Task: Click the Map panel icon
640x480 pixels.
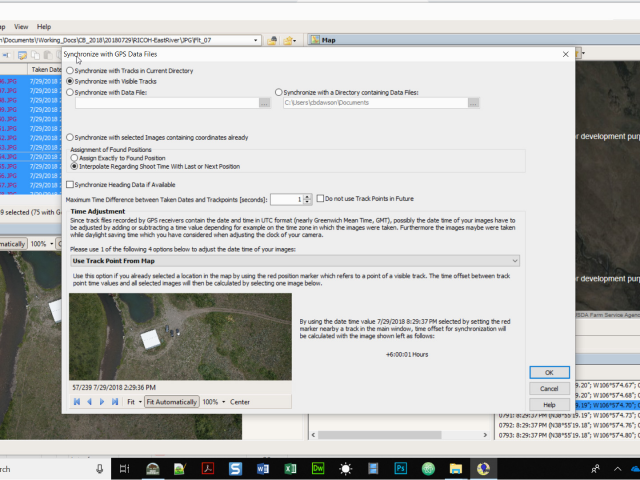Action: (x=315, y=40)
